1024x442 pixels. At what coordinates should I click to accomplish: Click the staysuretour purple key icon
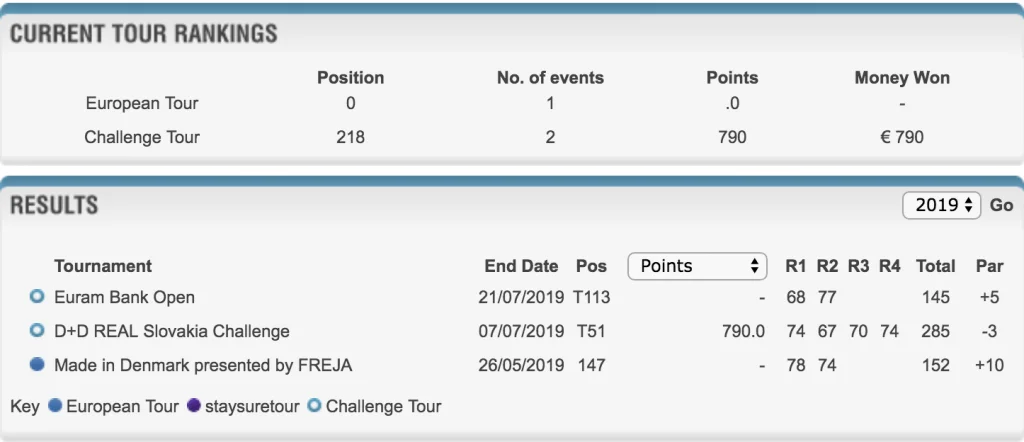(x=192, y=406)
